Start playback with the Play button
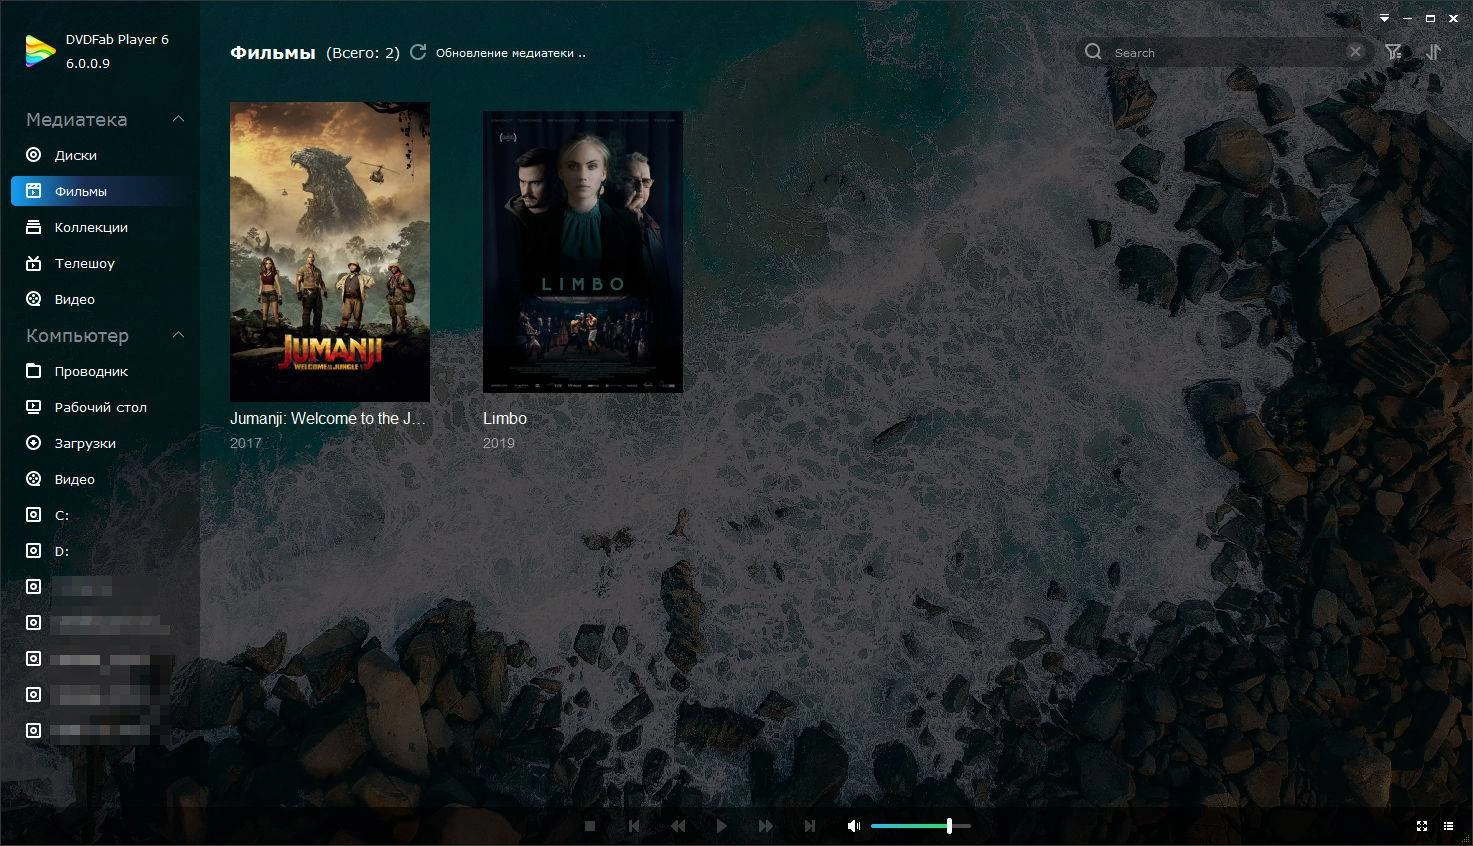This screenshot has height=846, width=1473. [x=722, y=826]
